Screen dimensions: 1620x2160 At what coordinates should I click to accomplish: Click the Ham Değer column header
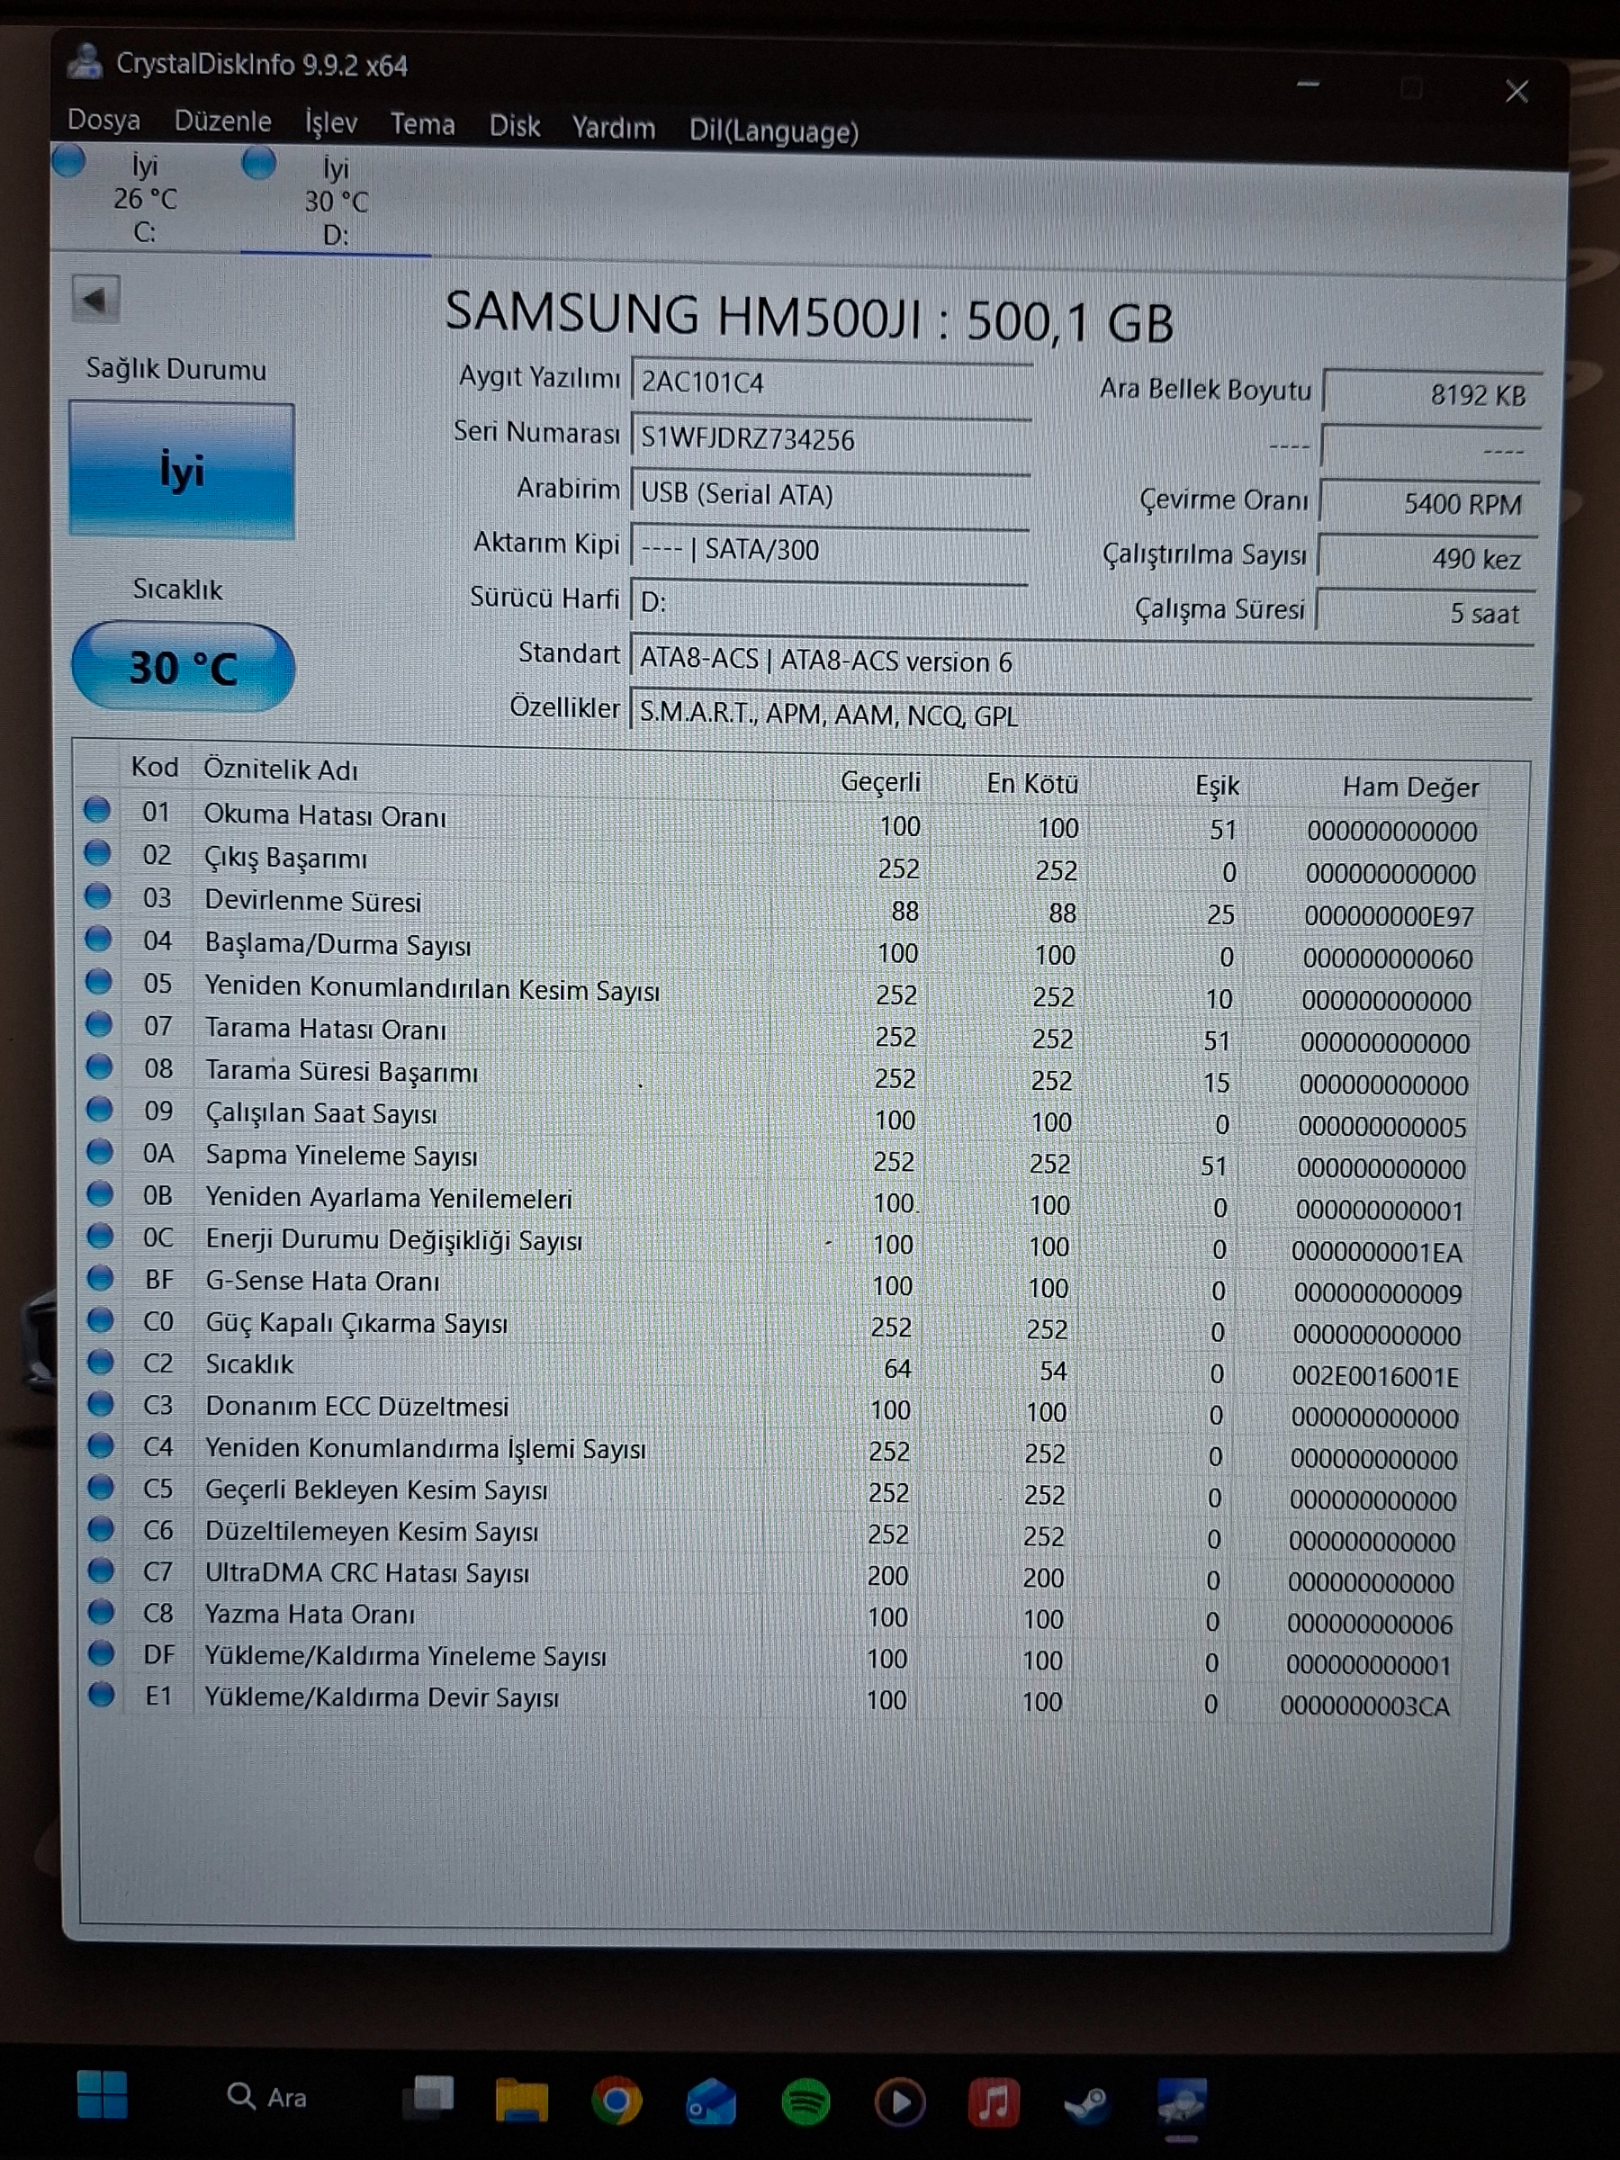(1410, 787)
